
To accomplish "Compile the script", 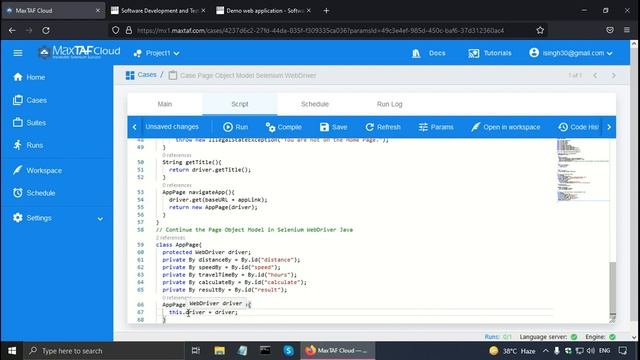I will coord(283,127).
